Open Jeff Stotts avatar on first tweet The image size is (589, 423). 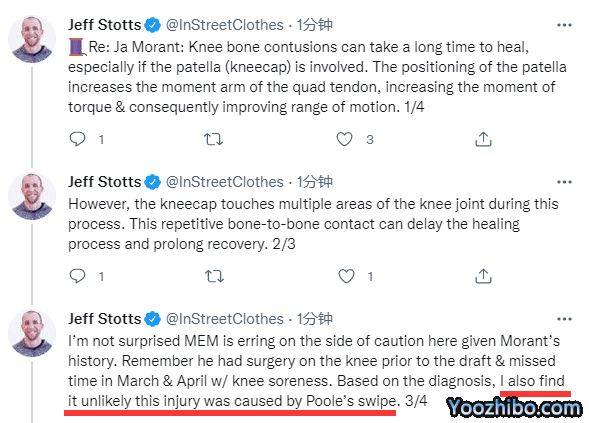point(32,39)
